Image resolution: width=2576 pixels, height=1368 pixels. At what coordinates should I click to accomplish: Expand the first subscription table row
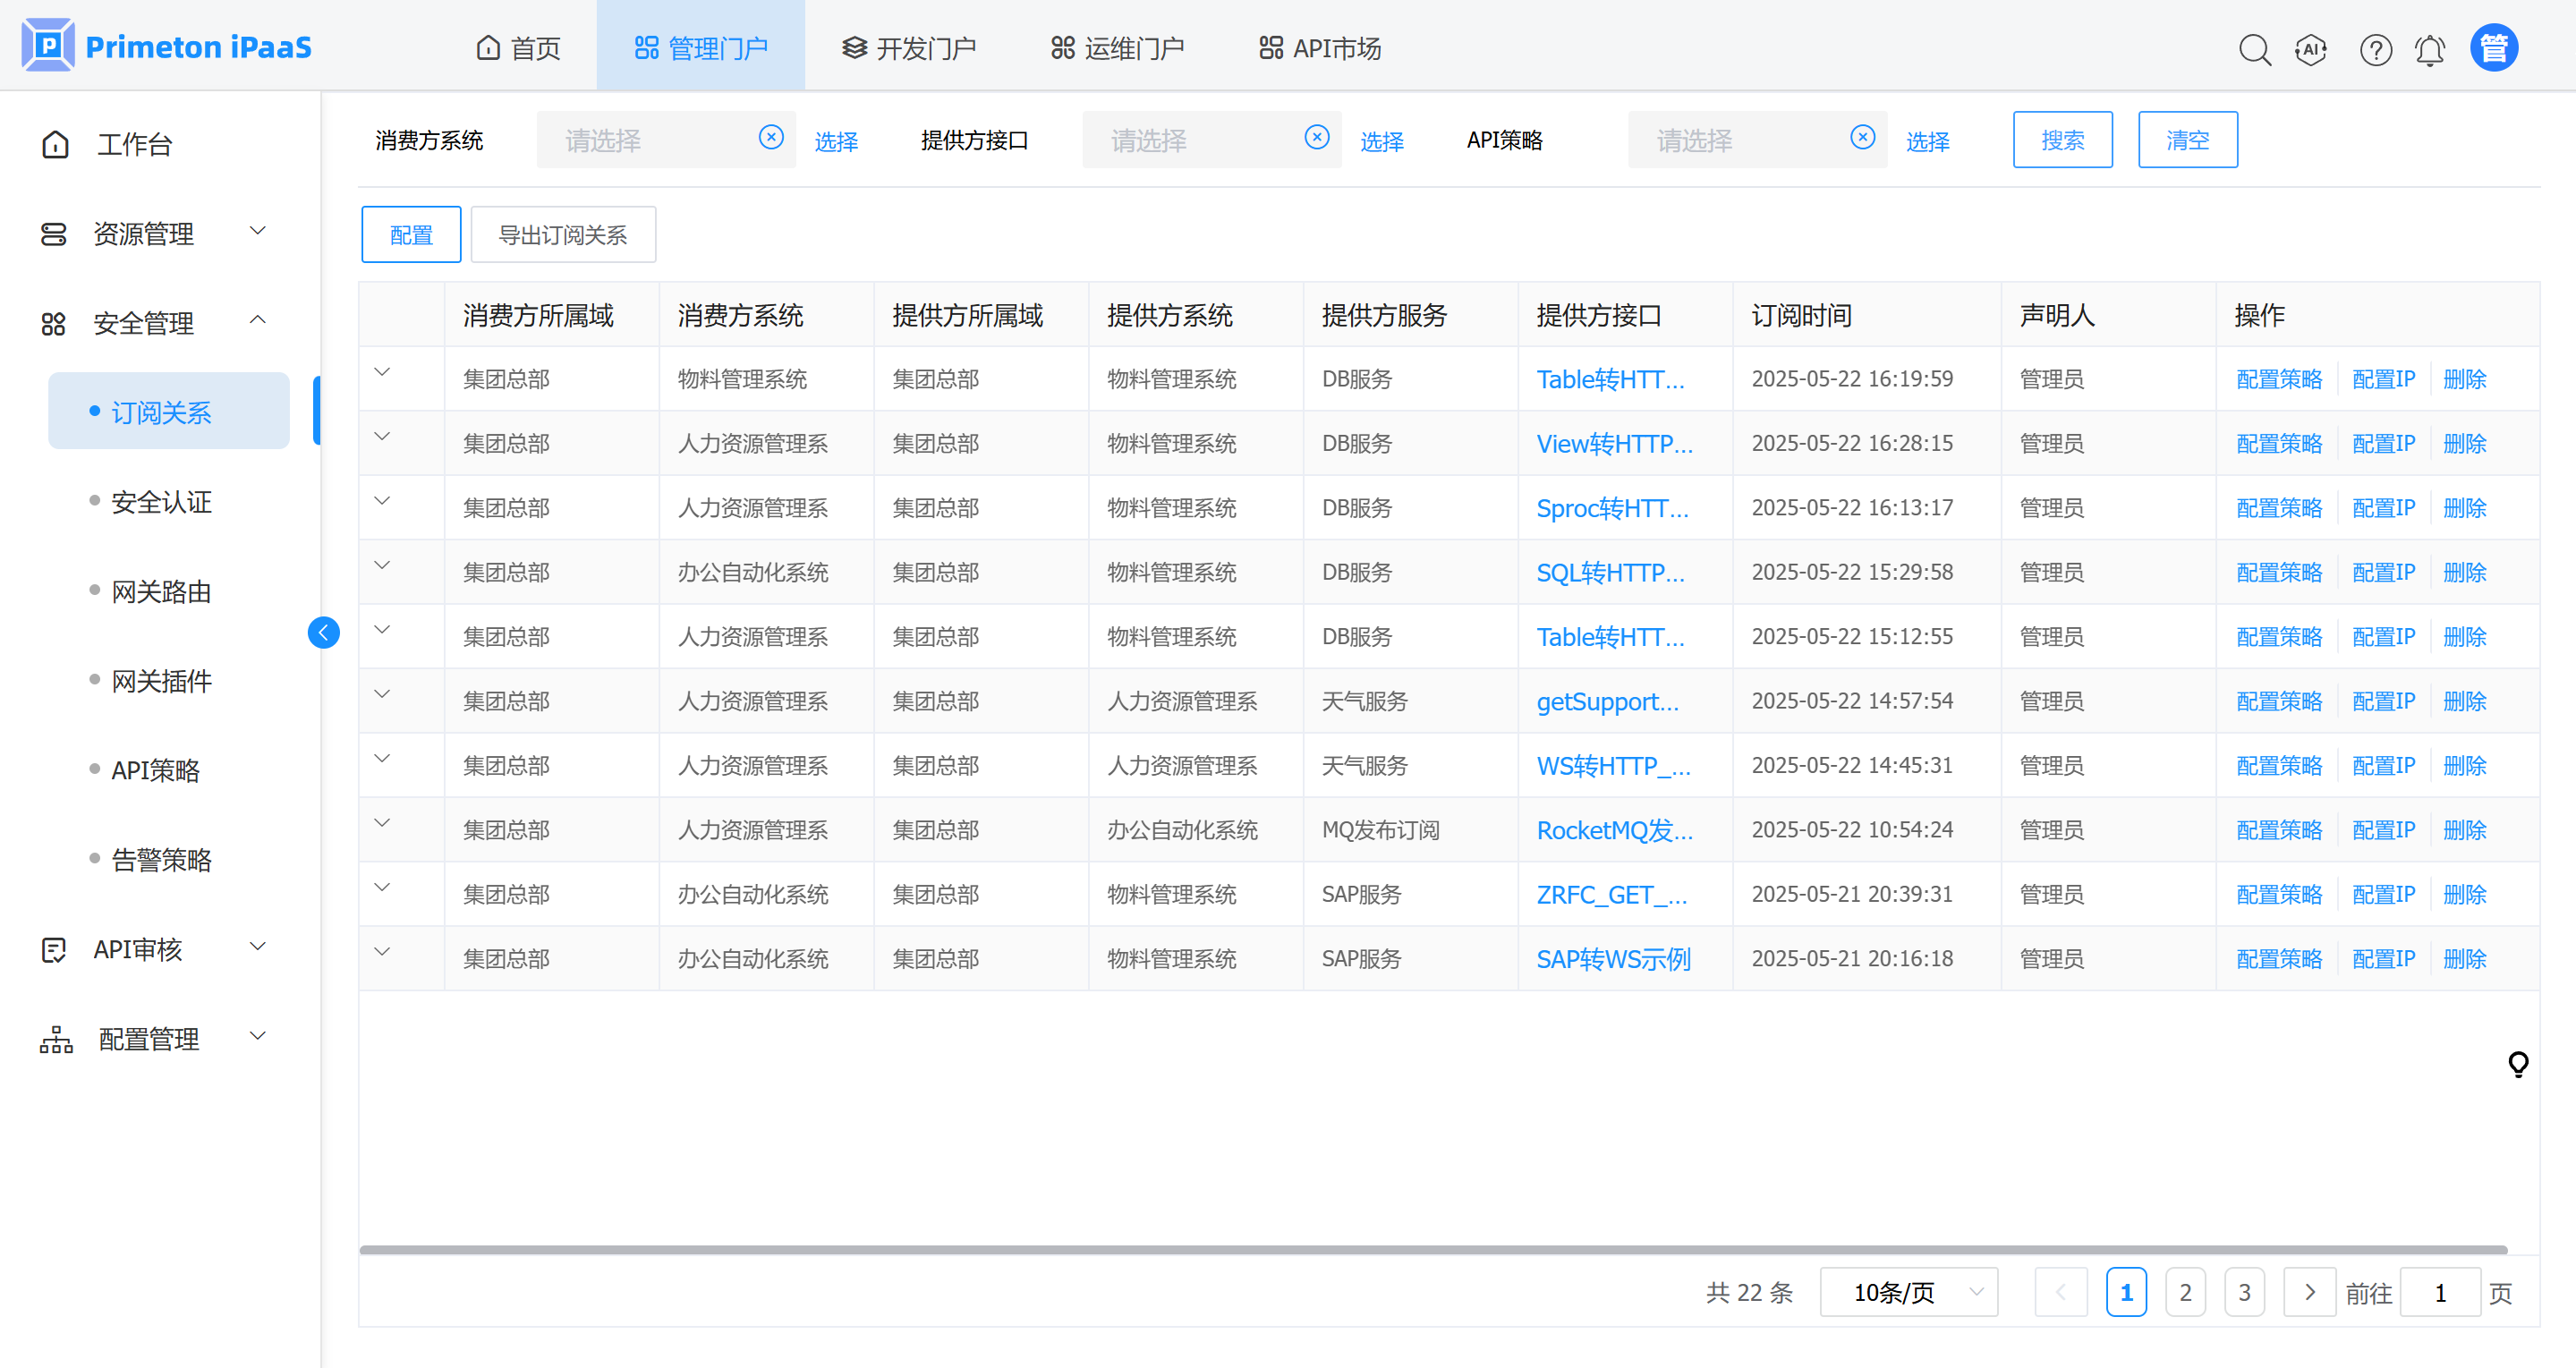(382, 372)
